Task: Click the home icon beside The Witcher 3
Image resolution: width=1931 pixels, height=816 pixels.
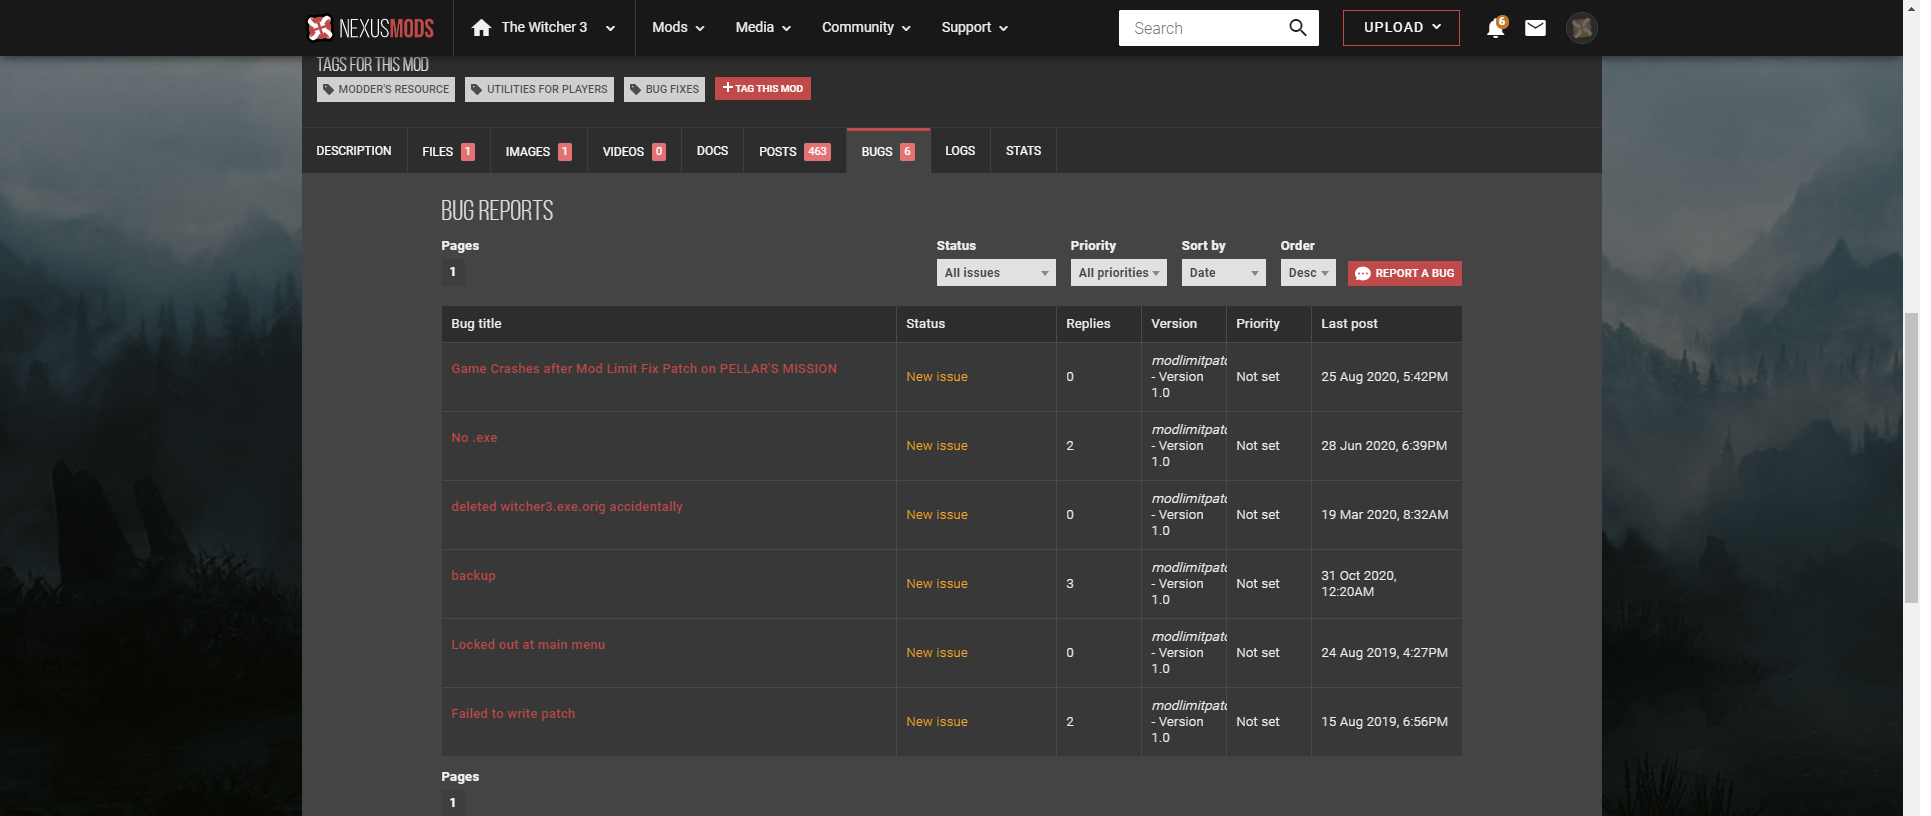Action: point(481,28)
